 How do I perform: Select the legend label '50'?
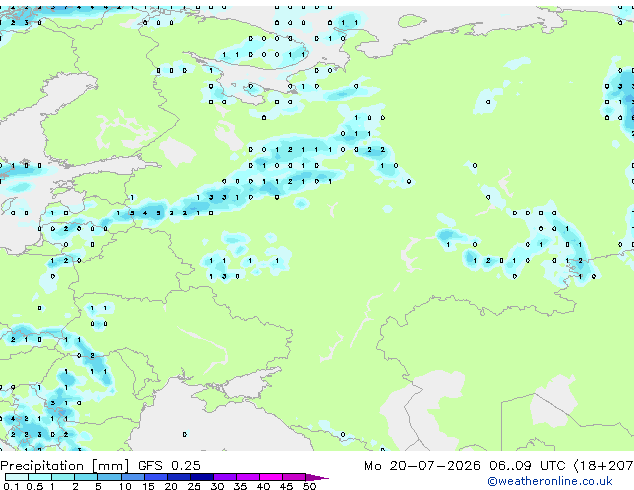coord(309,486)
